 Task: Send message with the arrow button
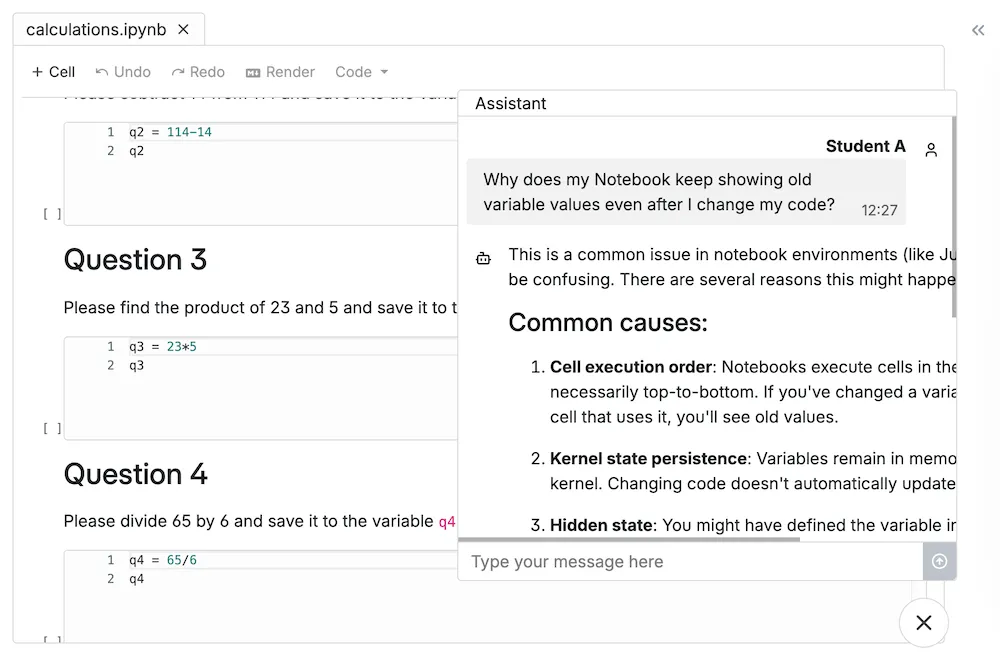[x=939, y=561]
